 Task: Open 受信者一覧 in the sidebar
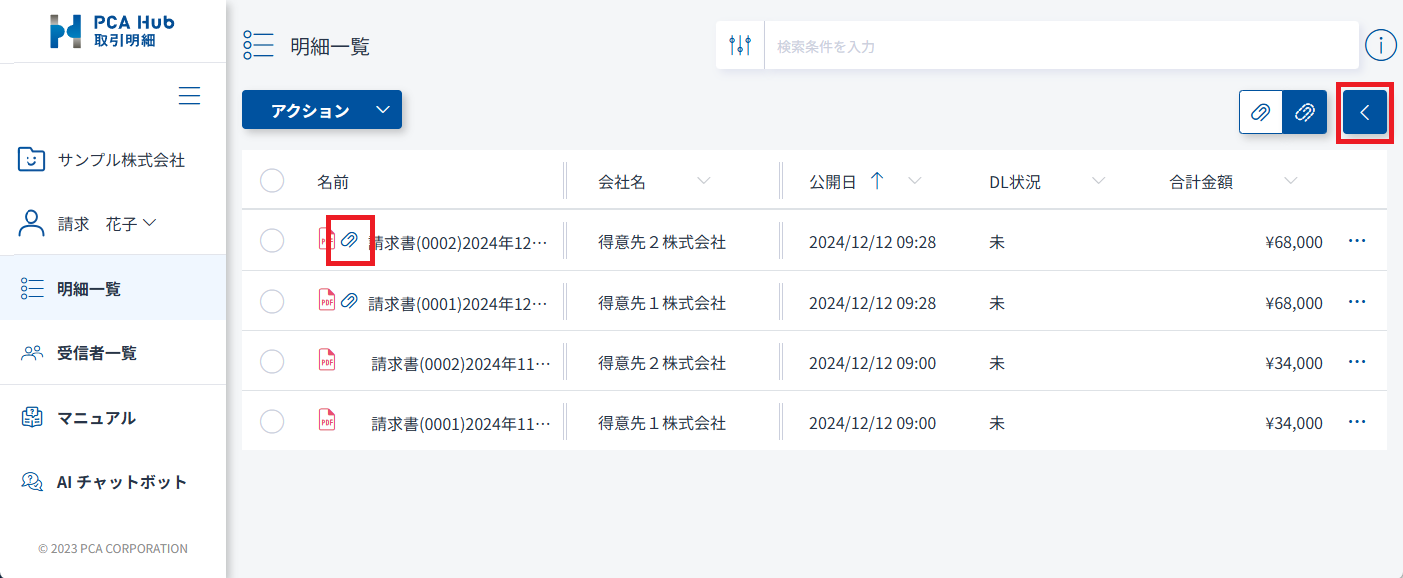[96, 353]
